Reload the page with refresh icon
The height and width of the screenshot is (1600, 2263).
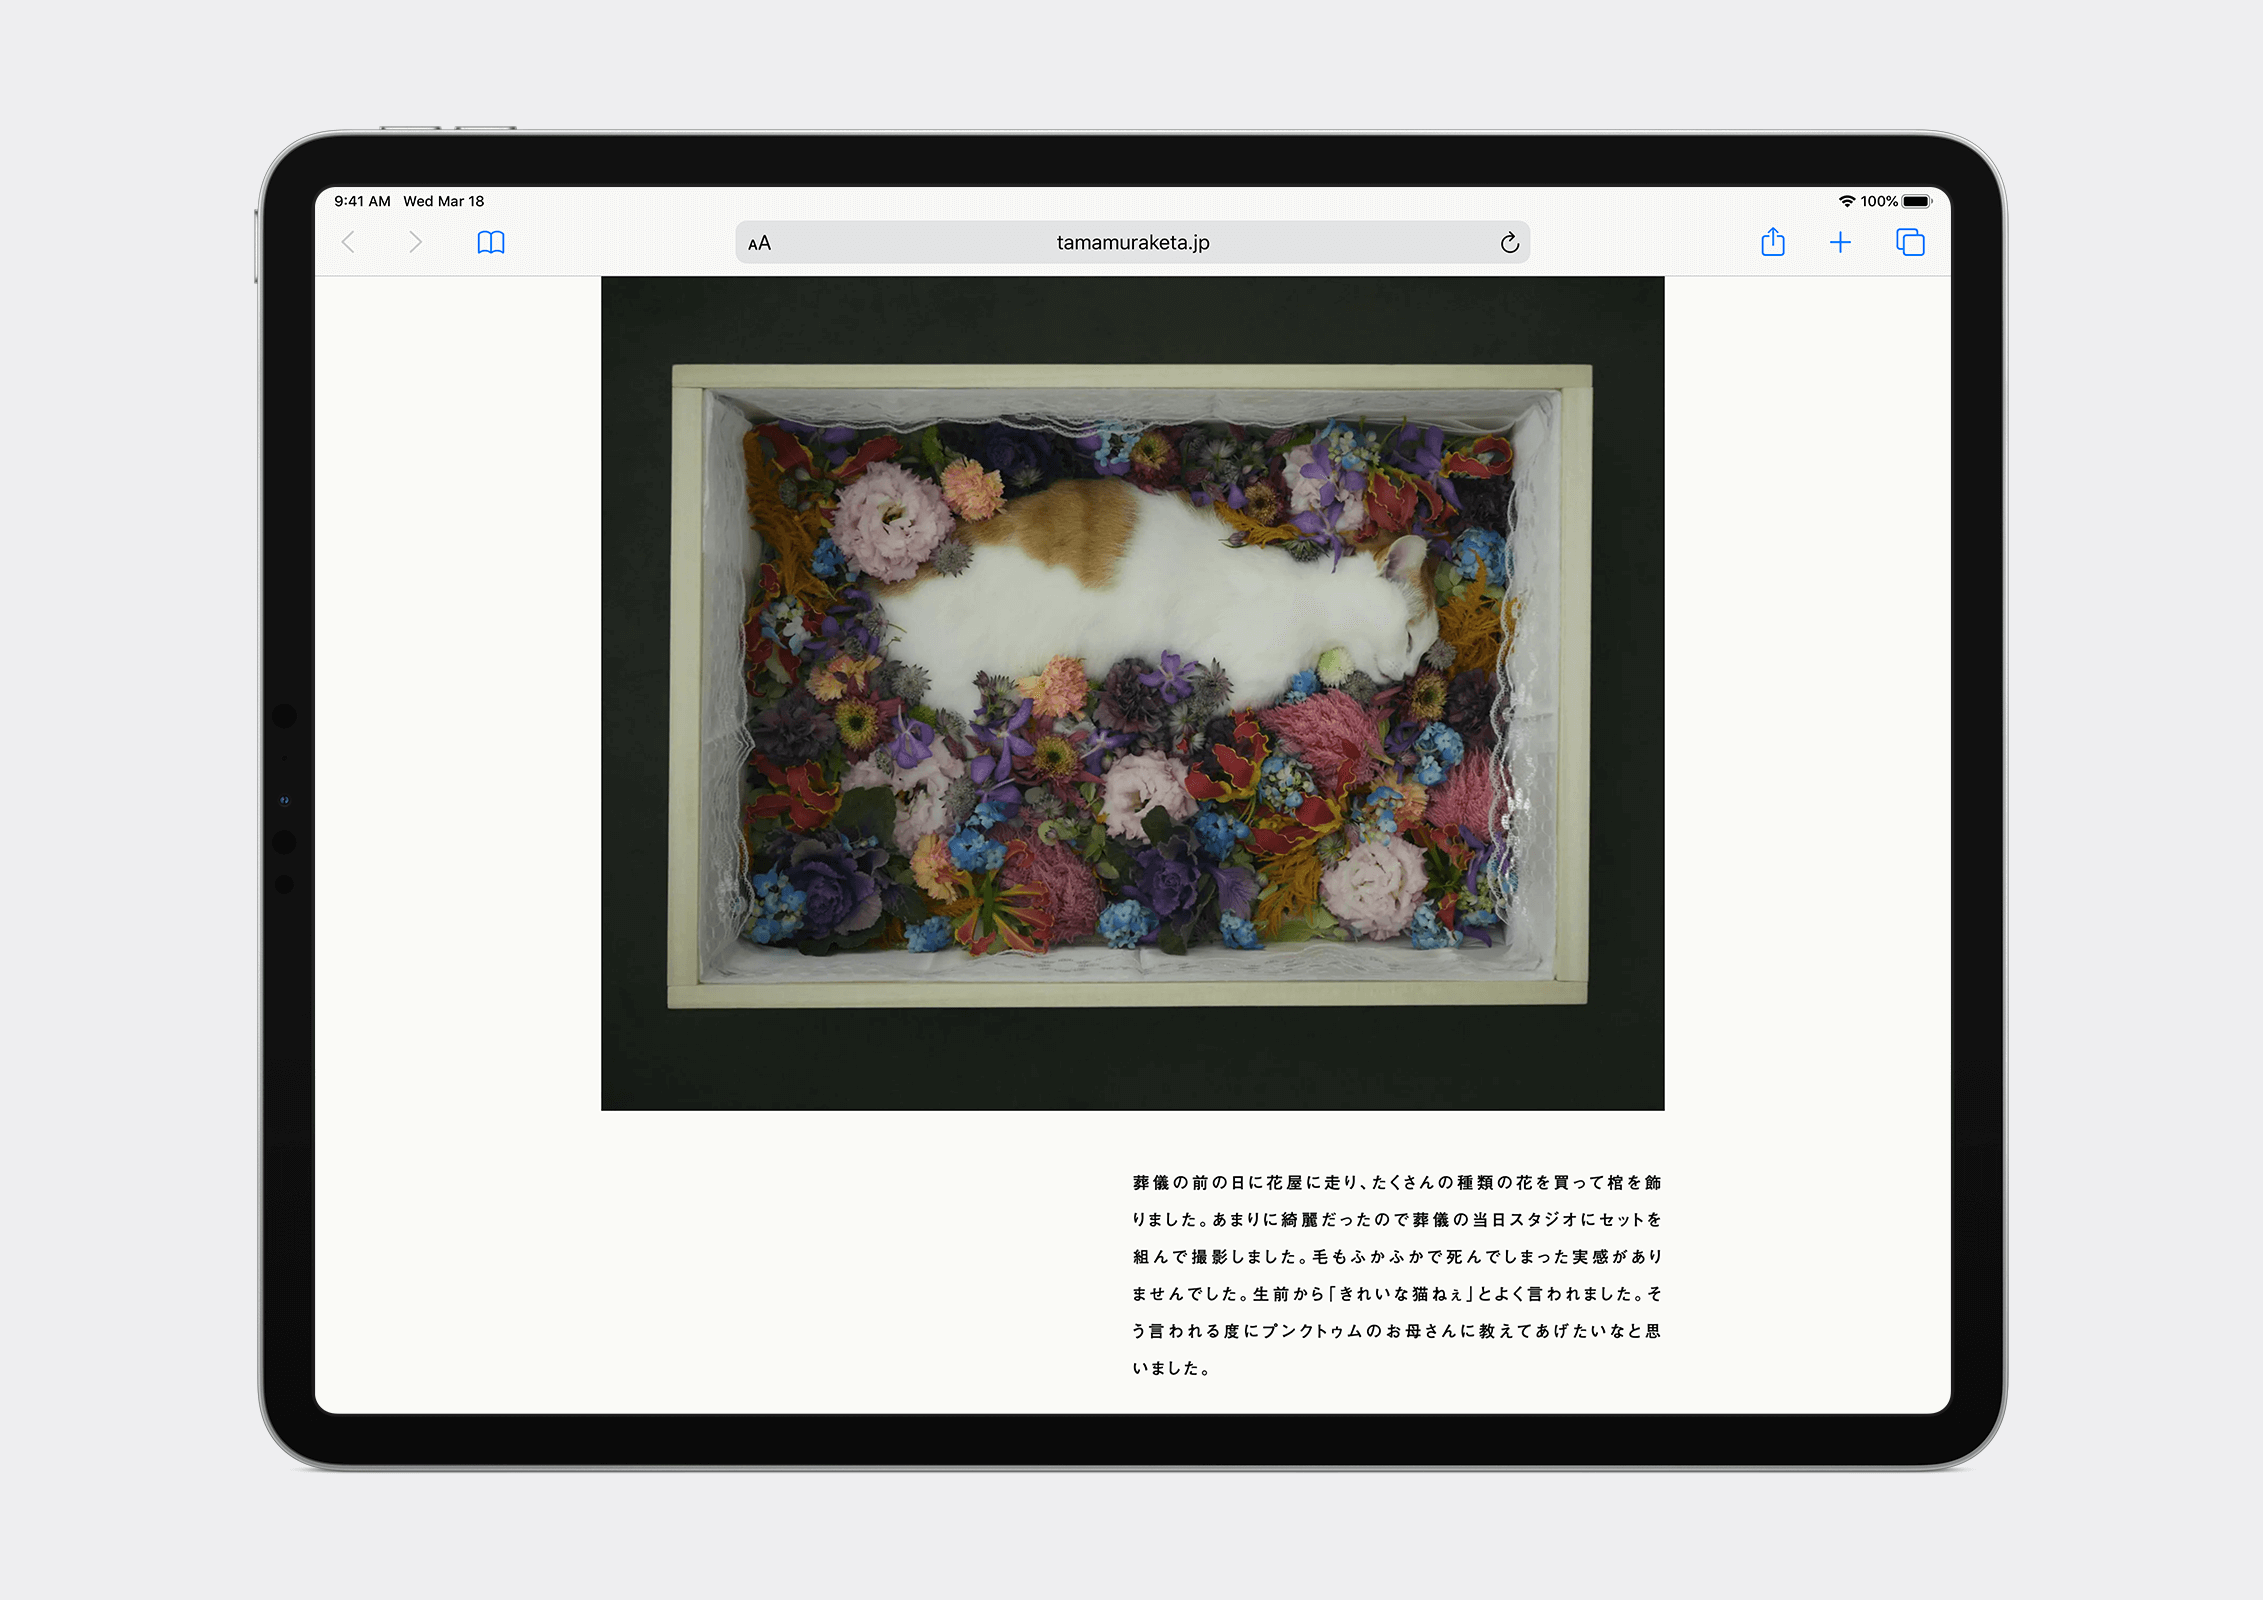point(1509,243)
